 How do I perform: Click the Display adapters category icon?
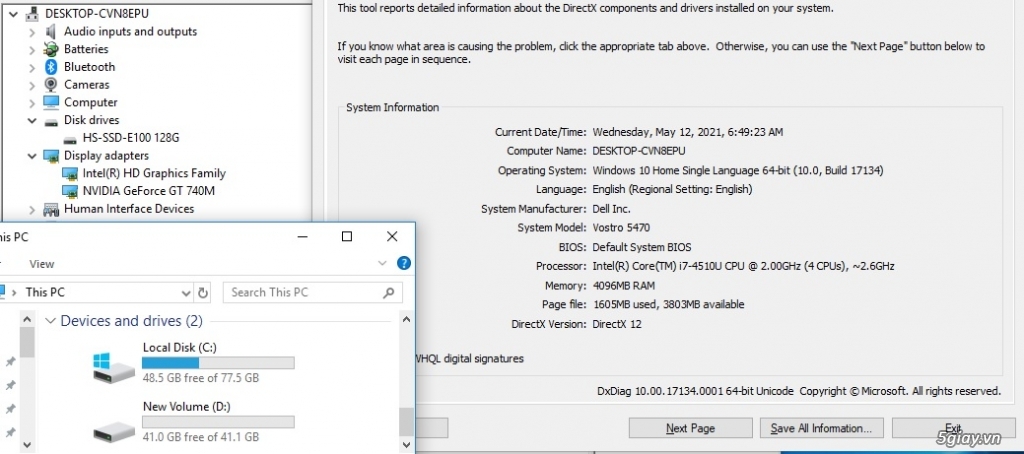(x=51, y=155)
